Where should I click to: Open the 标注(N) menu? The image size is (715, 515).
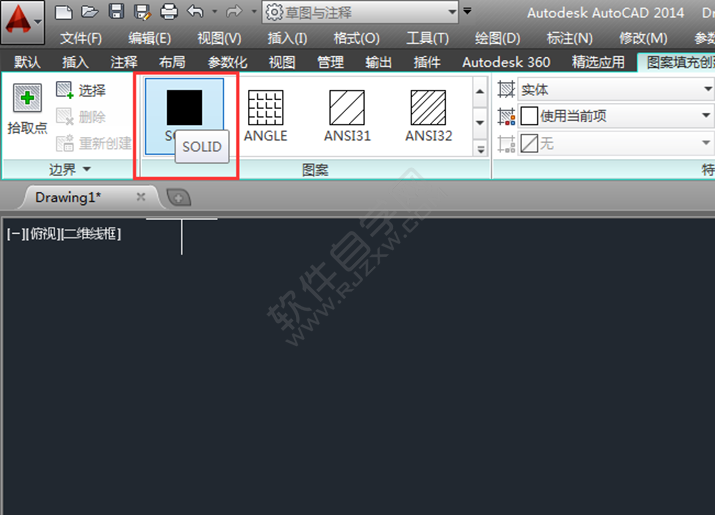coord(570,38)
